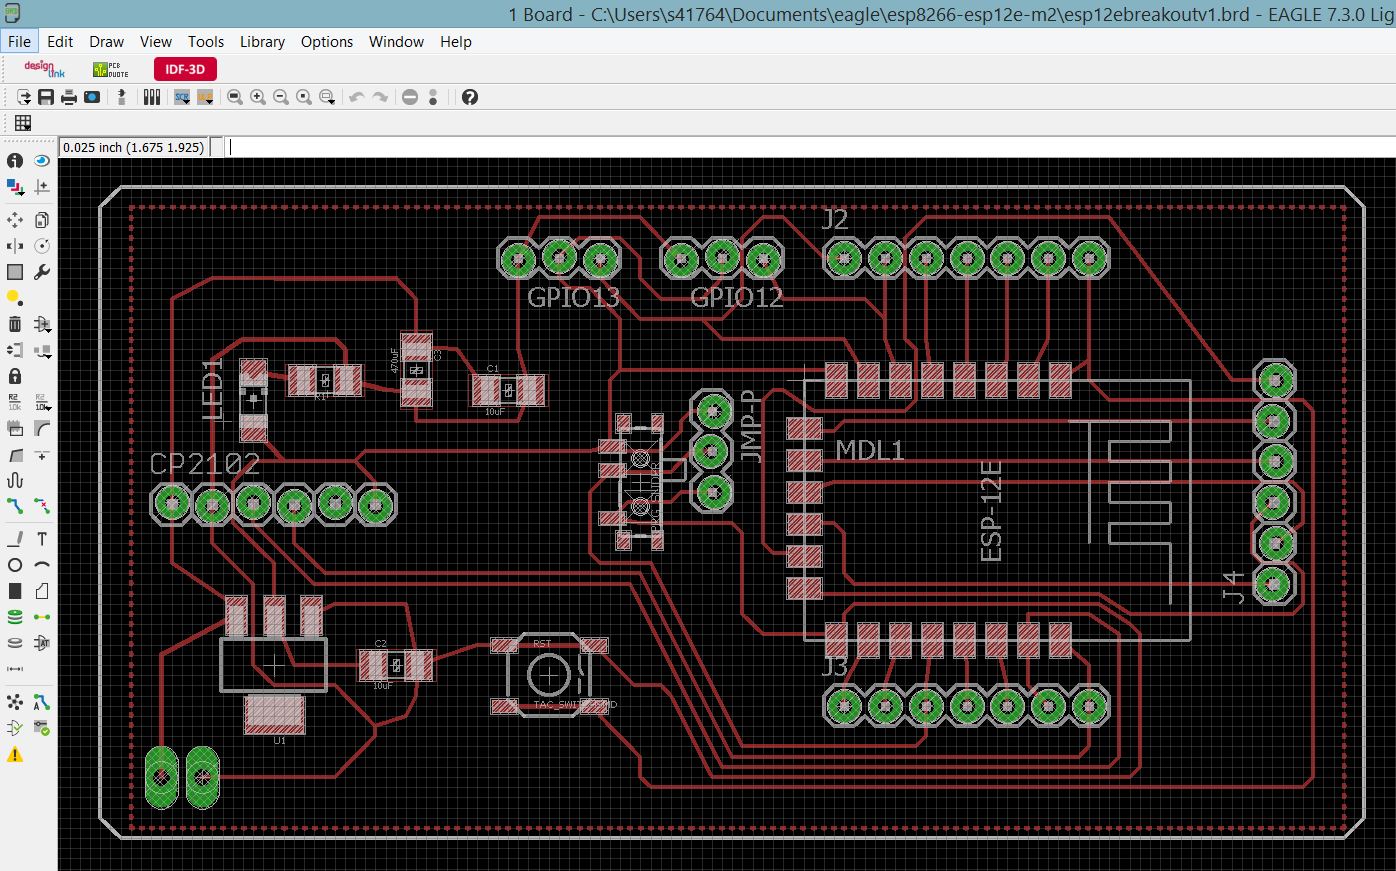This screenshot has width=1396, height=871.
Task: Select the Mark tool
Action: [x=42, y=187]
